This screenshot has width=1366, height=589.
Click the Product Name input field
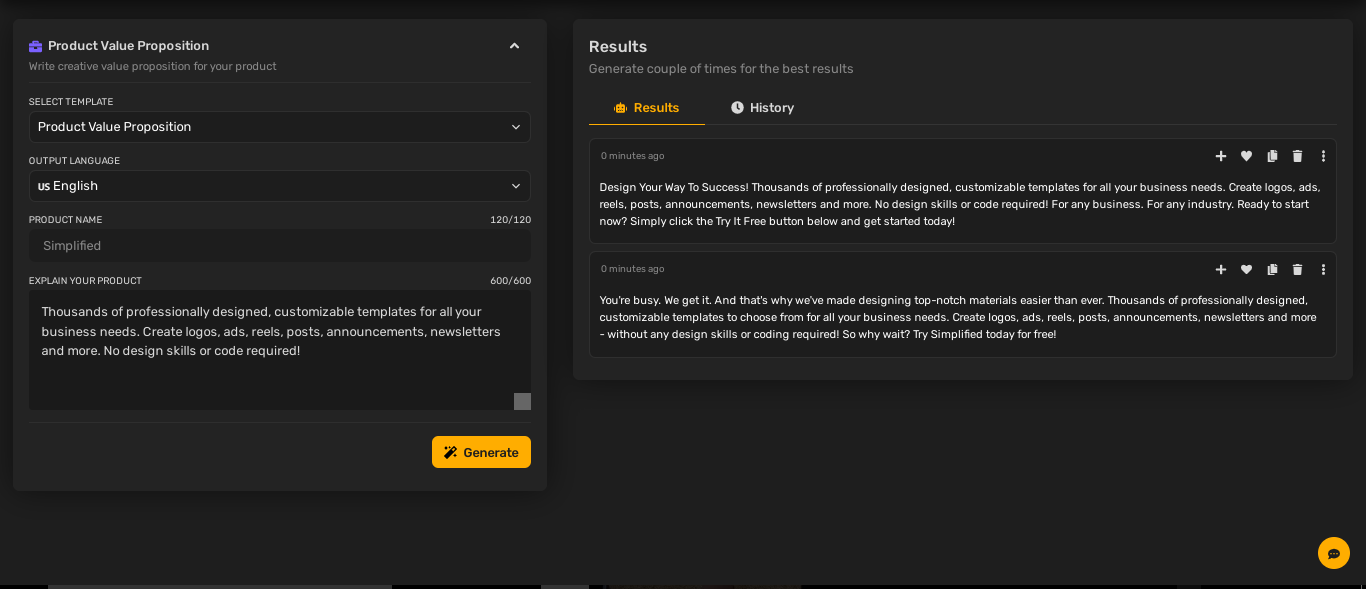coord(280,246)
